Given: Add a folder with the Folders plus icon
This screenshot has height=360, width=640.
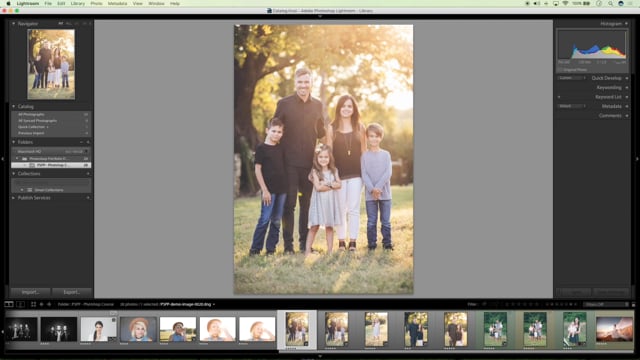Looking at the screenshot, I should tap(88, 142).
